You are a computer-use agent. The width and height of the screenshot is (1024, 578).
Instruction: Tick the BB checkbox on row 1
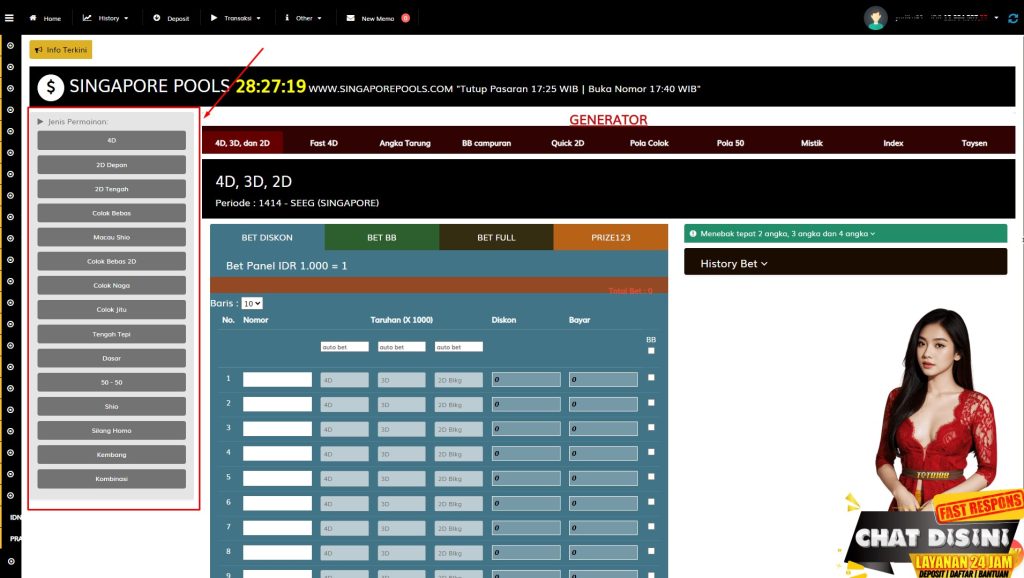(651, 377)
